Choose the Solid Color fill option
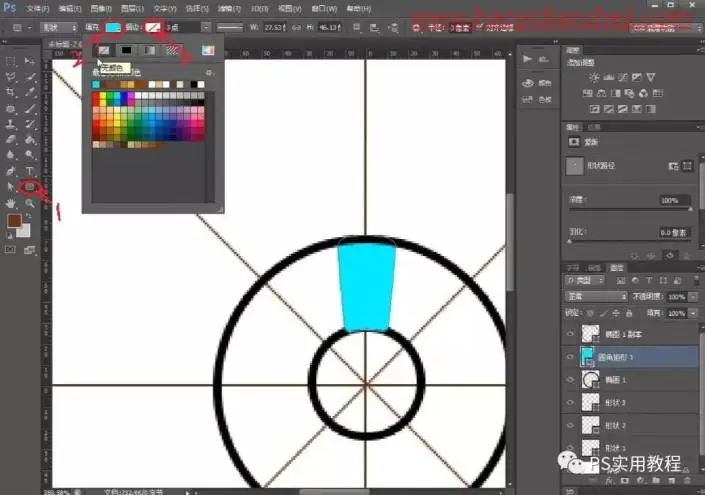The width and height of the screenshot is (705, 495). click(x=126, y=50)
